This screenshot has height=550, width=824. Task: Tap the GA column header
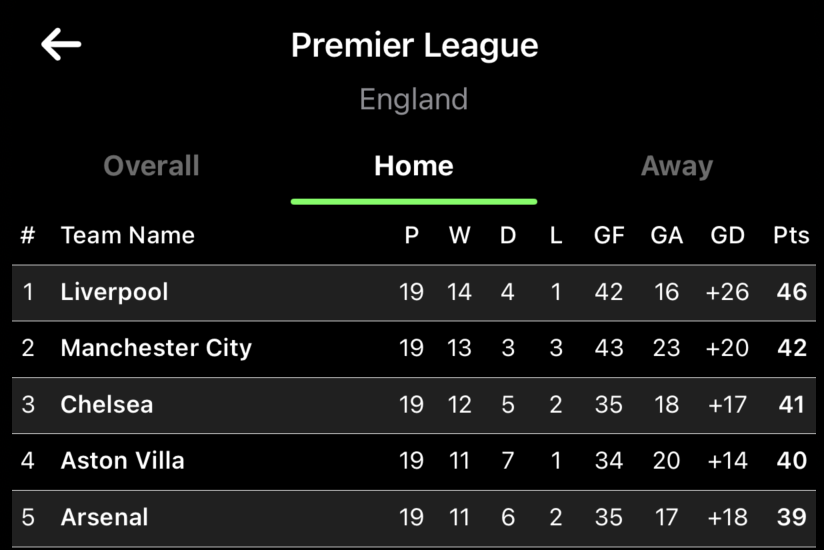pos(667,236)
